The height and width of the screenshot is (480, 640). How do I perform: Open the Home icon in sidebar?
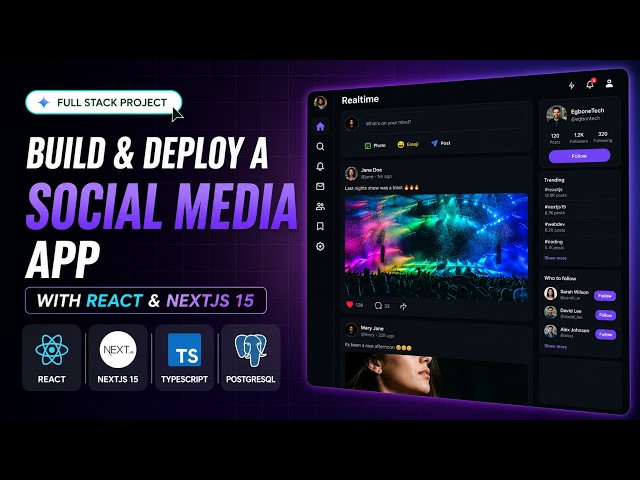coord(320,127)
